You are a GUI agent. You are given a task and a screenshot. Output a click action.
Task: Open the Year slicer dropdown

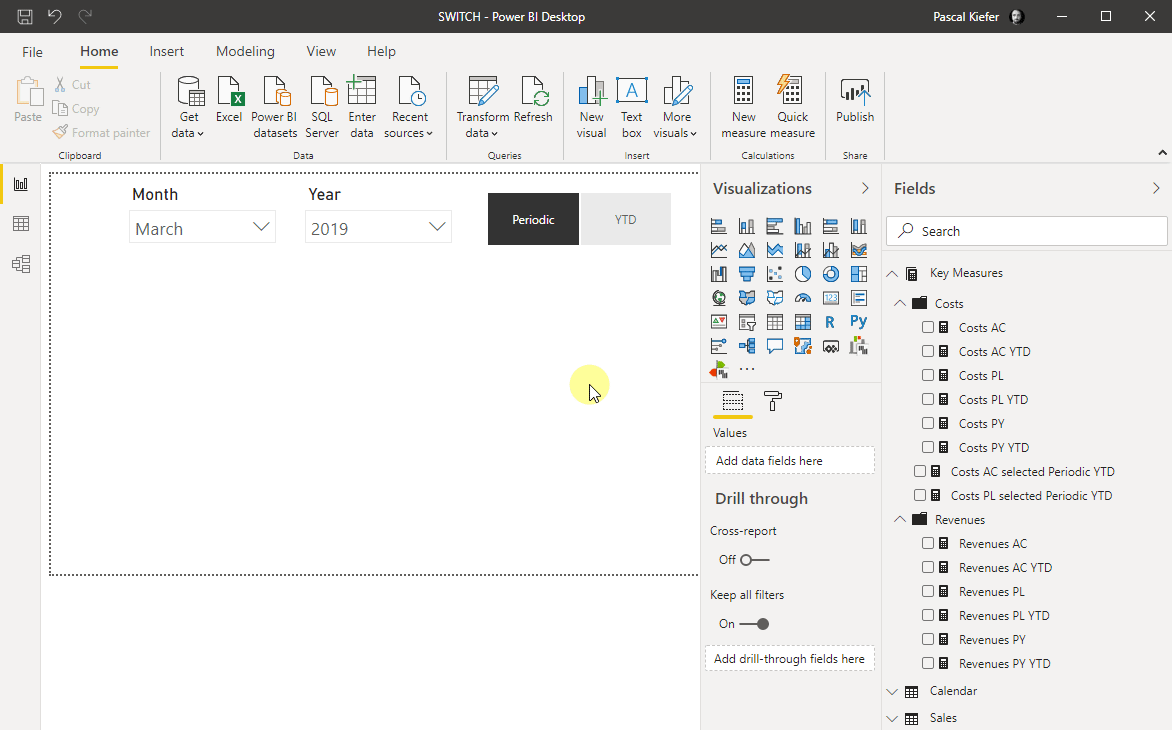coord(437,227)
